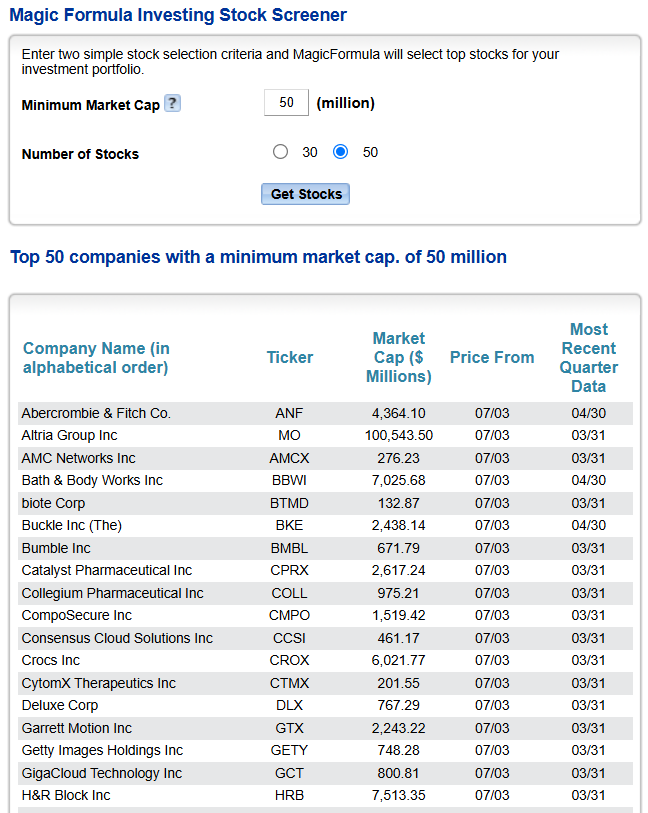
Task: Click the DLX ticker symbol
Action: (289, 706)
